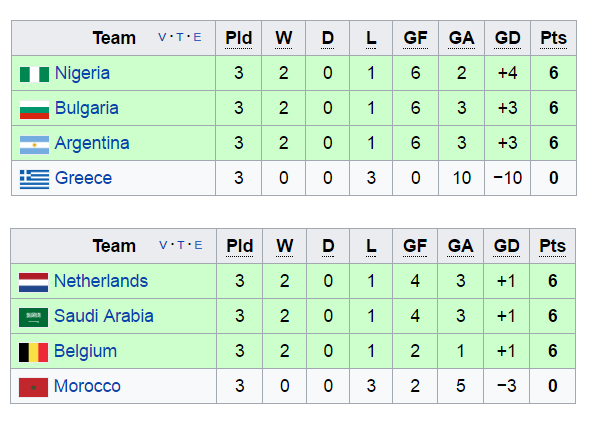Screen dimensions: 596x433
Task: Click the Morocco flag icon
Action: (33, 387)
